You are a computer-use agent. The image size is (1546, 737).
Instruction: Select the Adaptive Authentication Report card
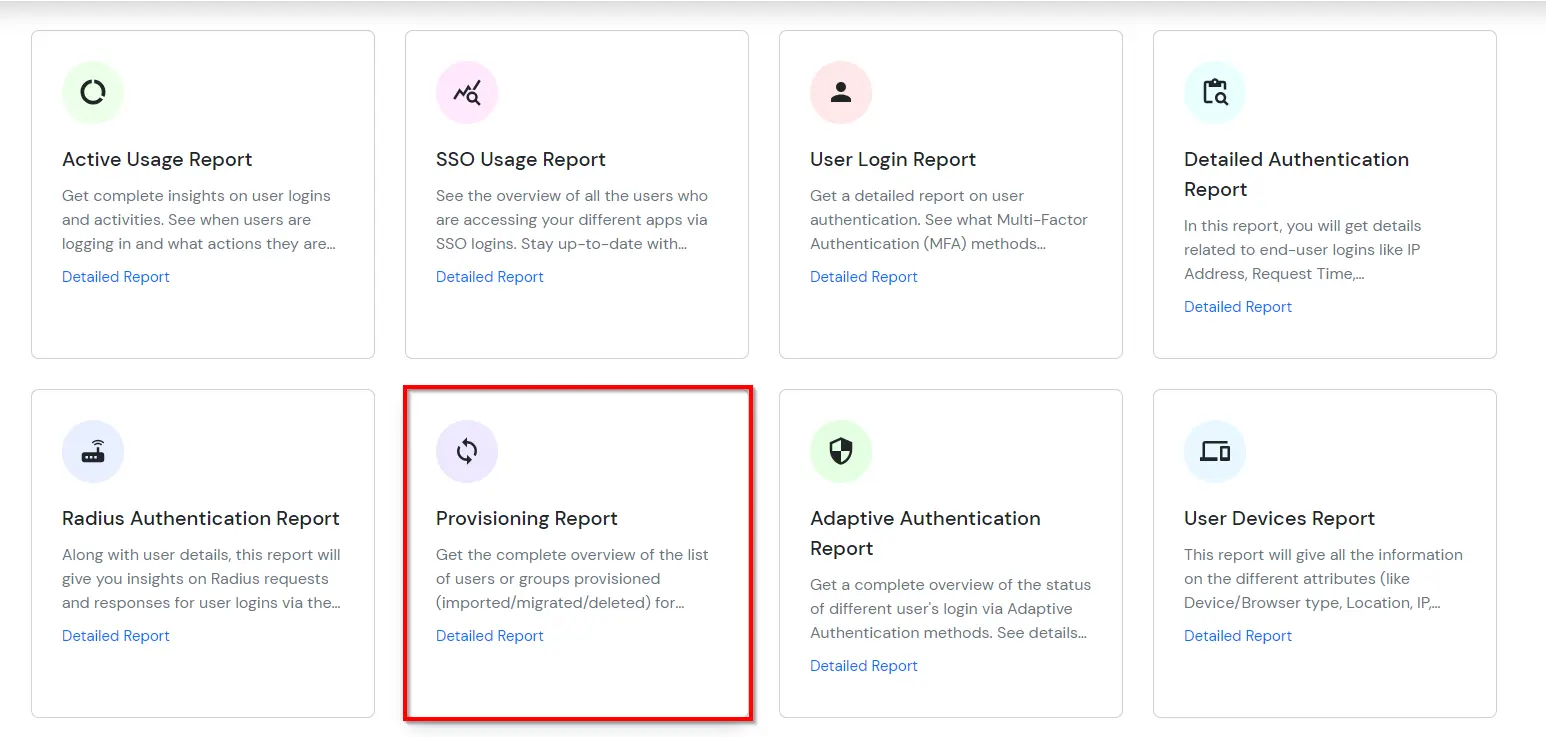950,553
